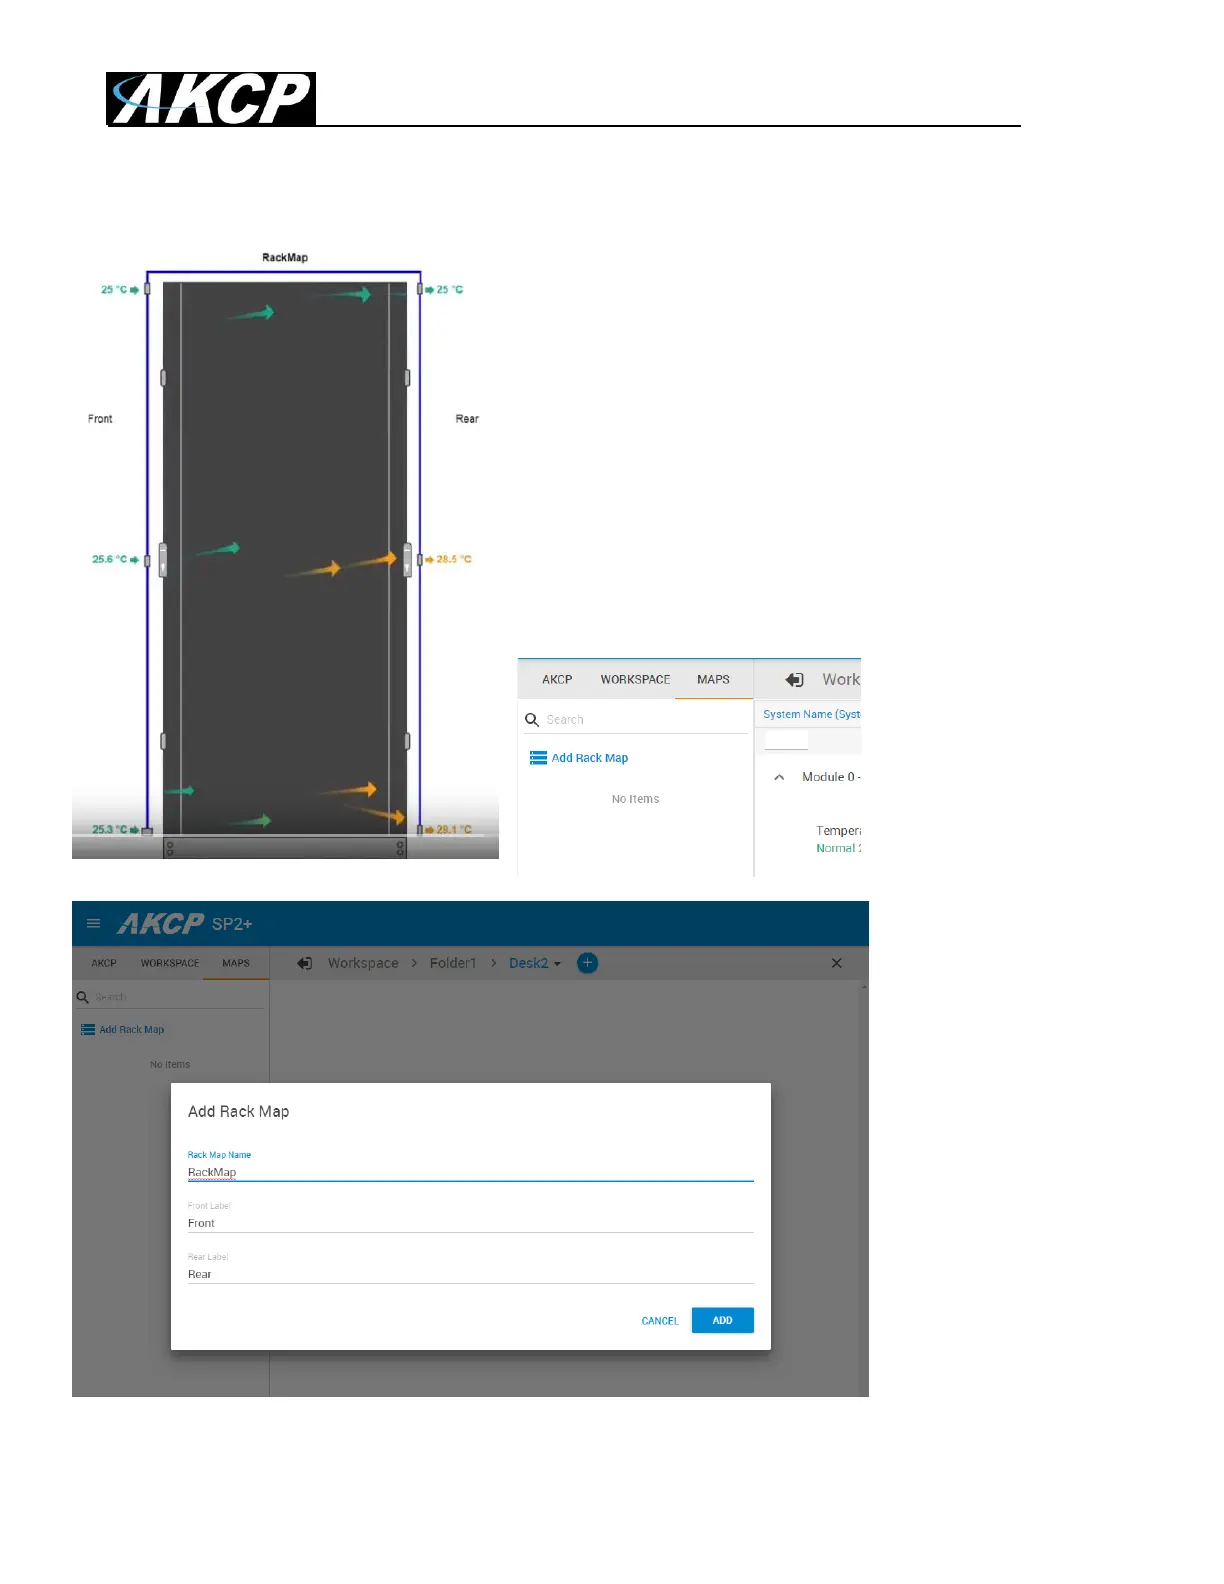Click the 28.1 °C temperature reading
1224x1584 pixels.
pyautogui.click(x=454, y=829)
